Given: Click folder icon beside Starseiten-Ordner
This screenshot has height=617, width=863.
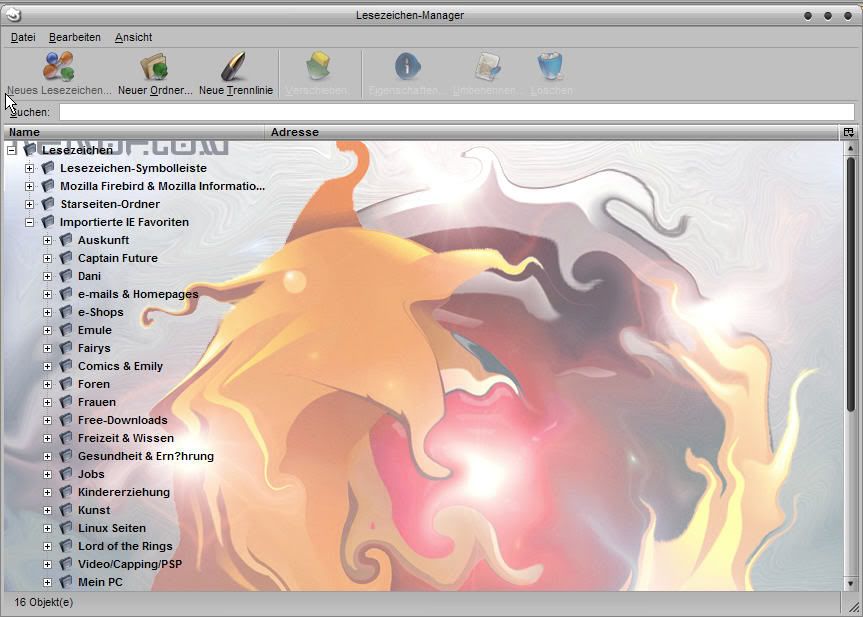Looking at the screenshot, I should point(48,204).
